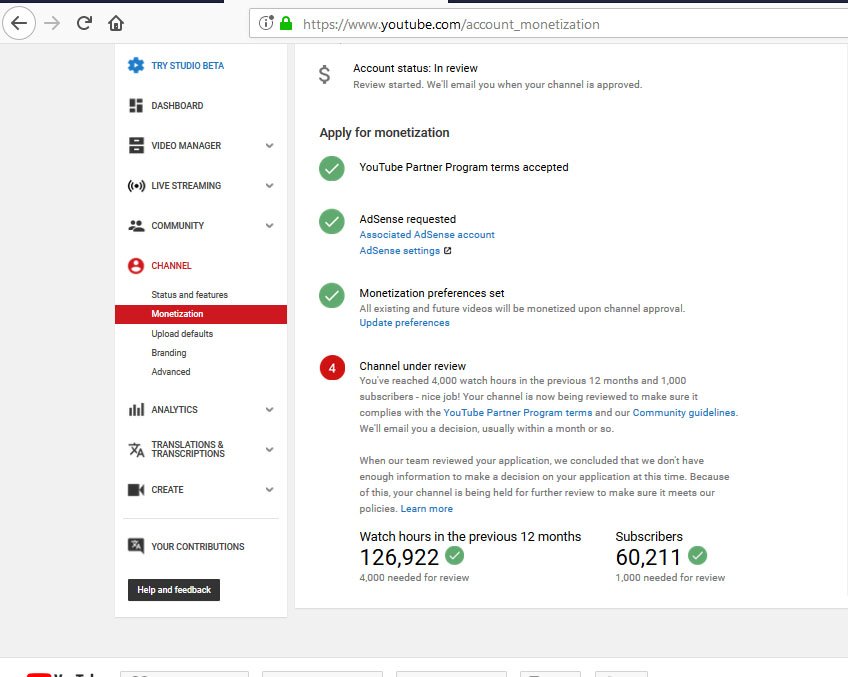Open the Community section
Image resolution: width=848 pixels, height=677 pixels.
[x=177, y=225]
